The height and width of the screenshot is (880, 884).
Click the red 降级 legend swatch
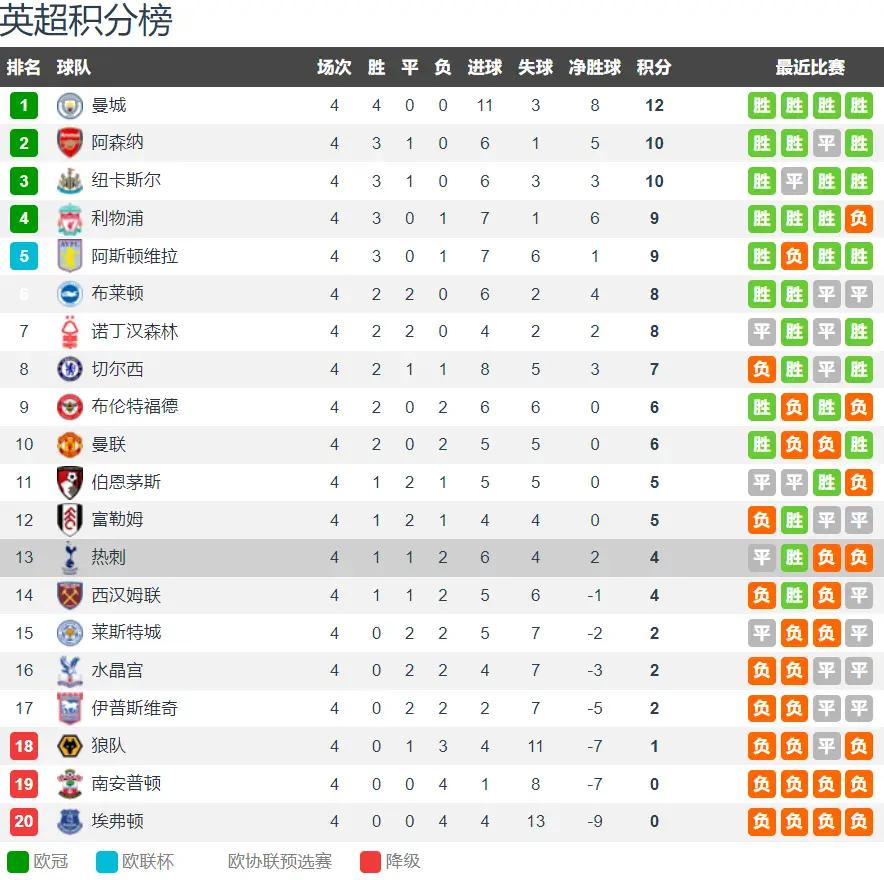(x=370, y=861)
